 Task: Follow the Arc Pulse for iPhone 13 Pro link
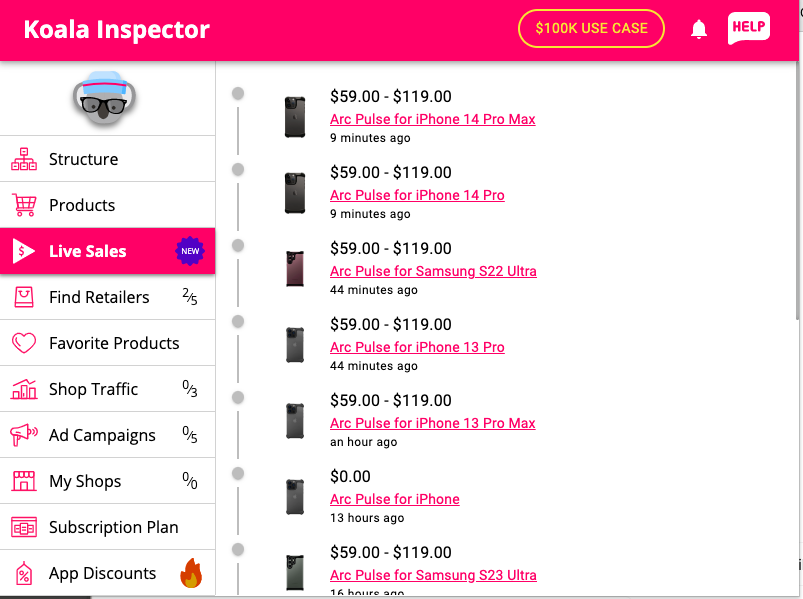pos(417,347)
